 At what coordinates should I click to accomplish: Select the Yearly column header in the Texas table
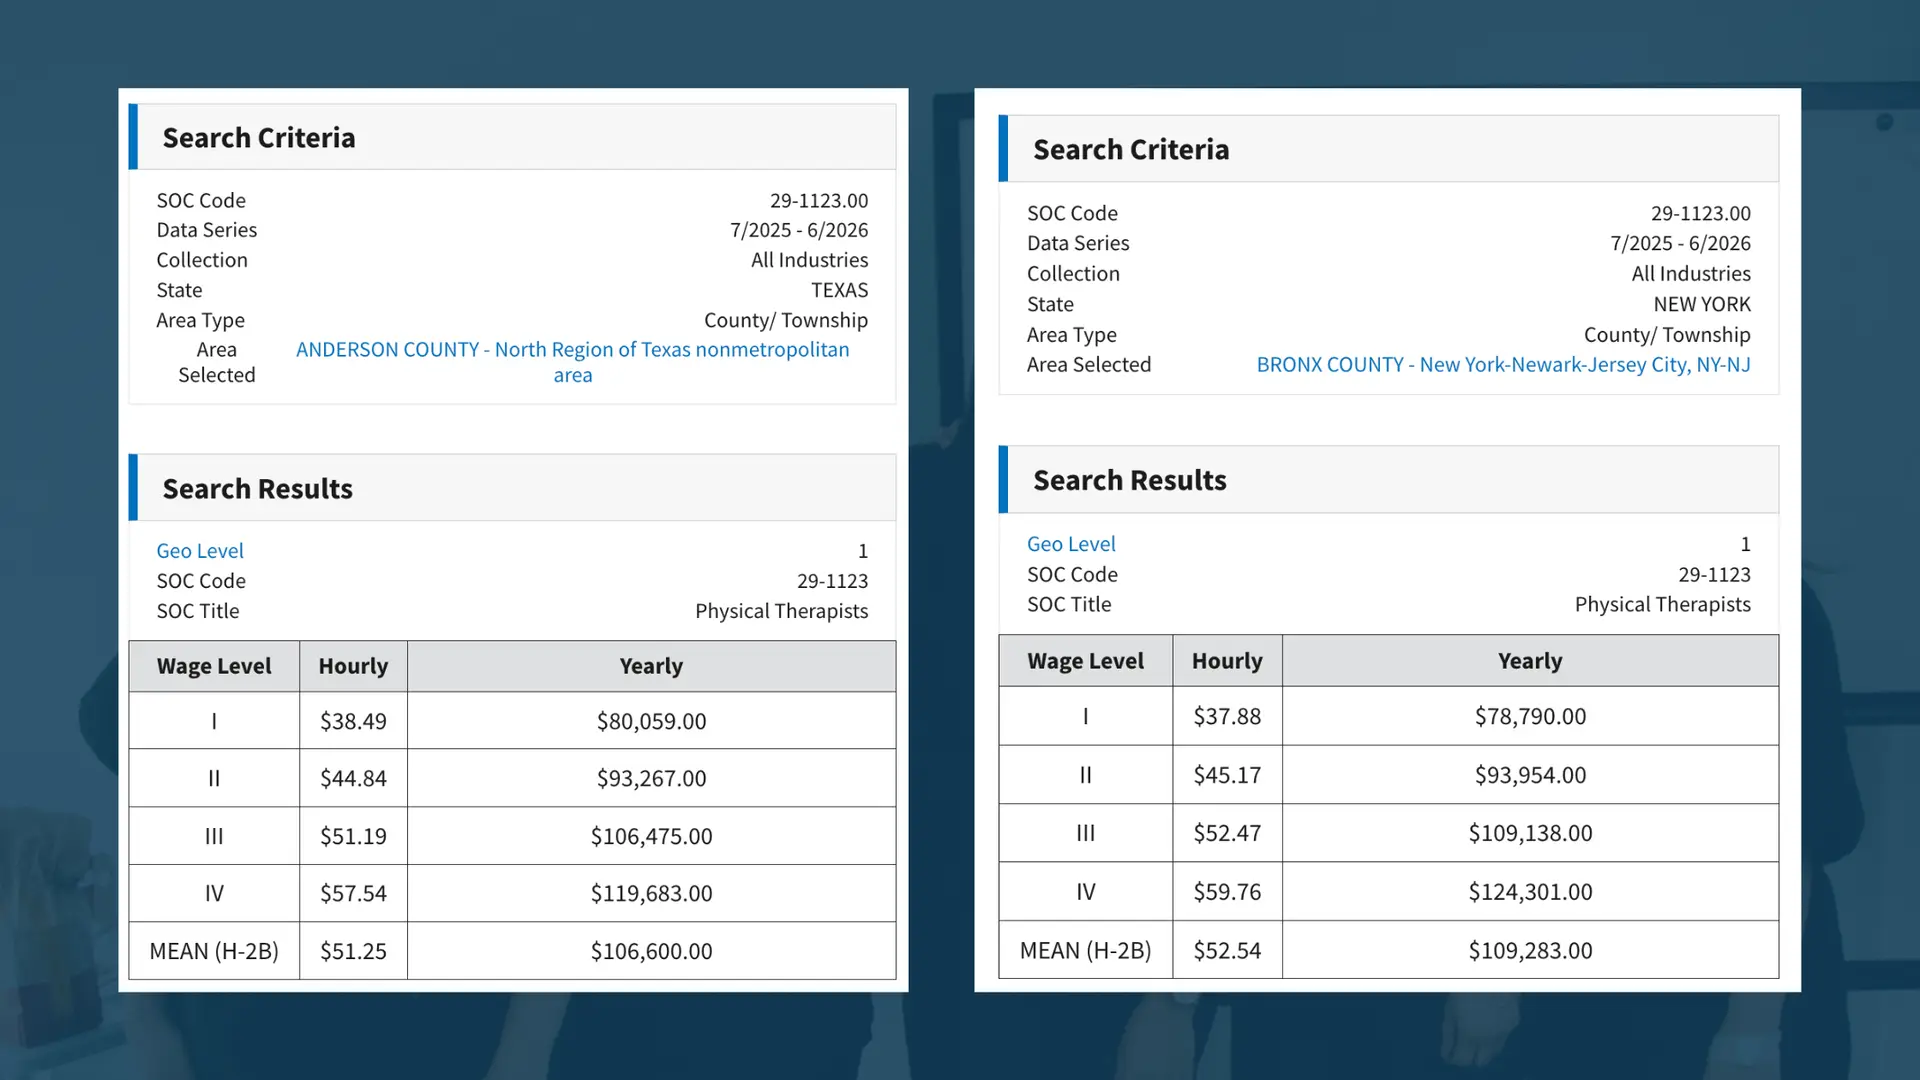tap(650, 666)
